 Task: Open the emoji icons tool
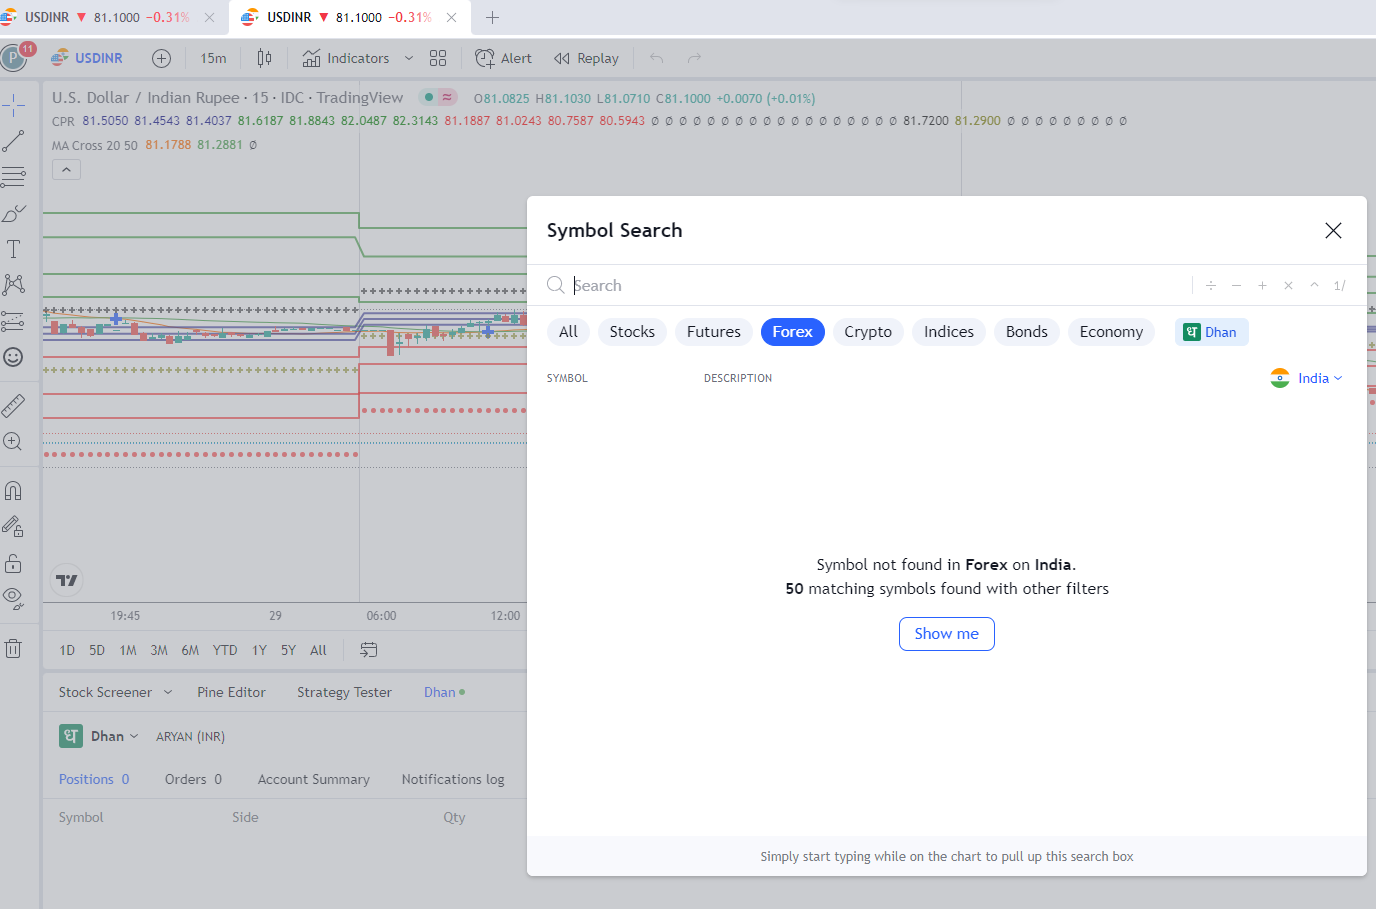13,357
